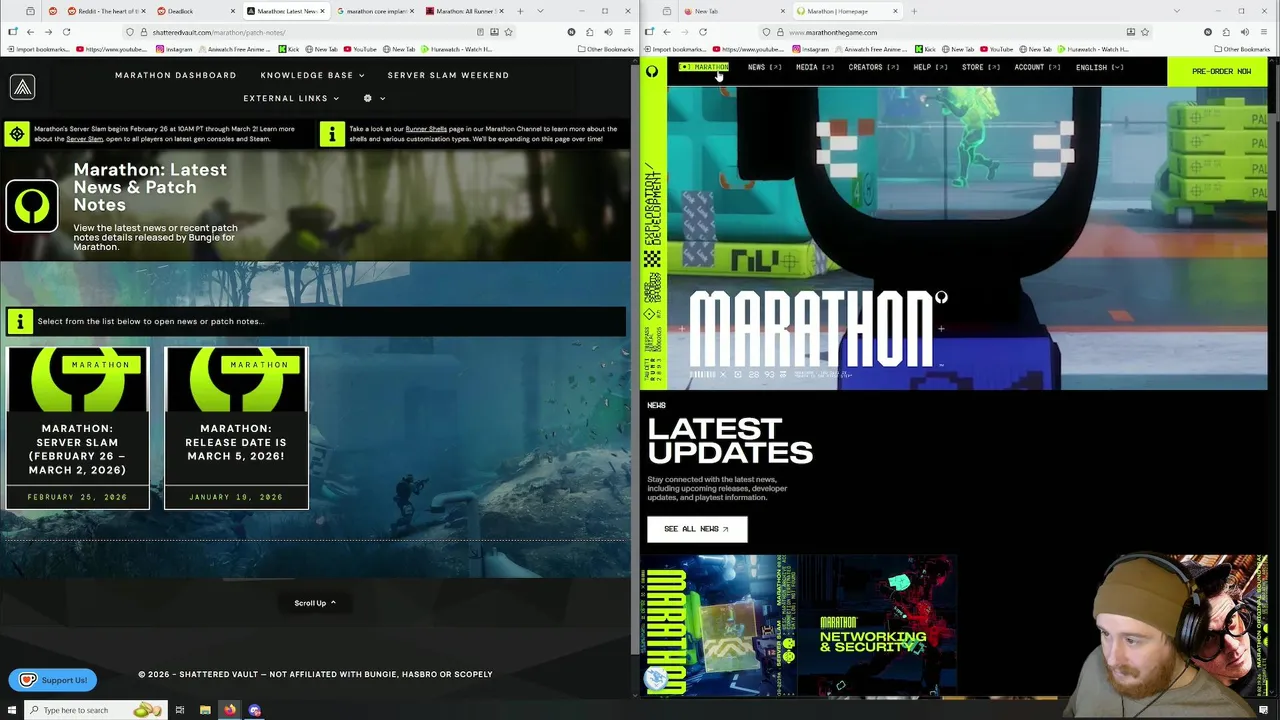Switch to the marathon core implants Google tab

pos(374,11)
